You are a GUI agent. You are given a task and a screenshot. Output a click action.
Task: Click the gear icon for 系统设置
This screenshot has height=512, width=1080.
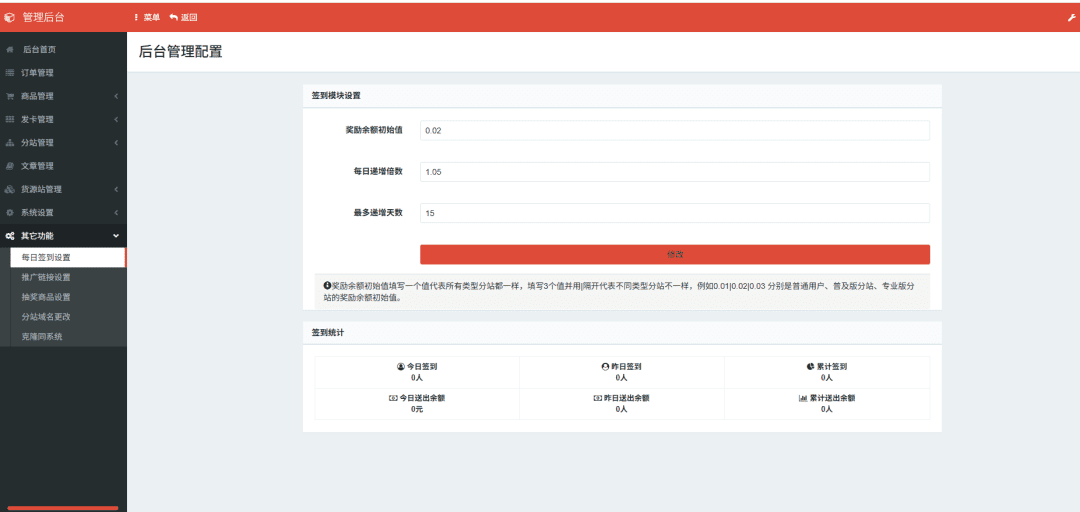[10, 212]
